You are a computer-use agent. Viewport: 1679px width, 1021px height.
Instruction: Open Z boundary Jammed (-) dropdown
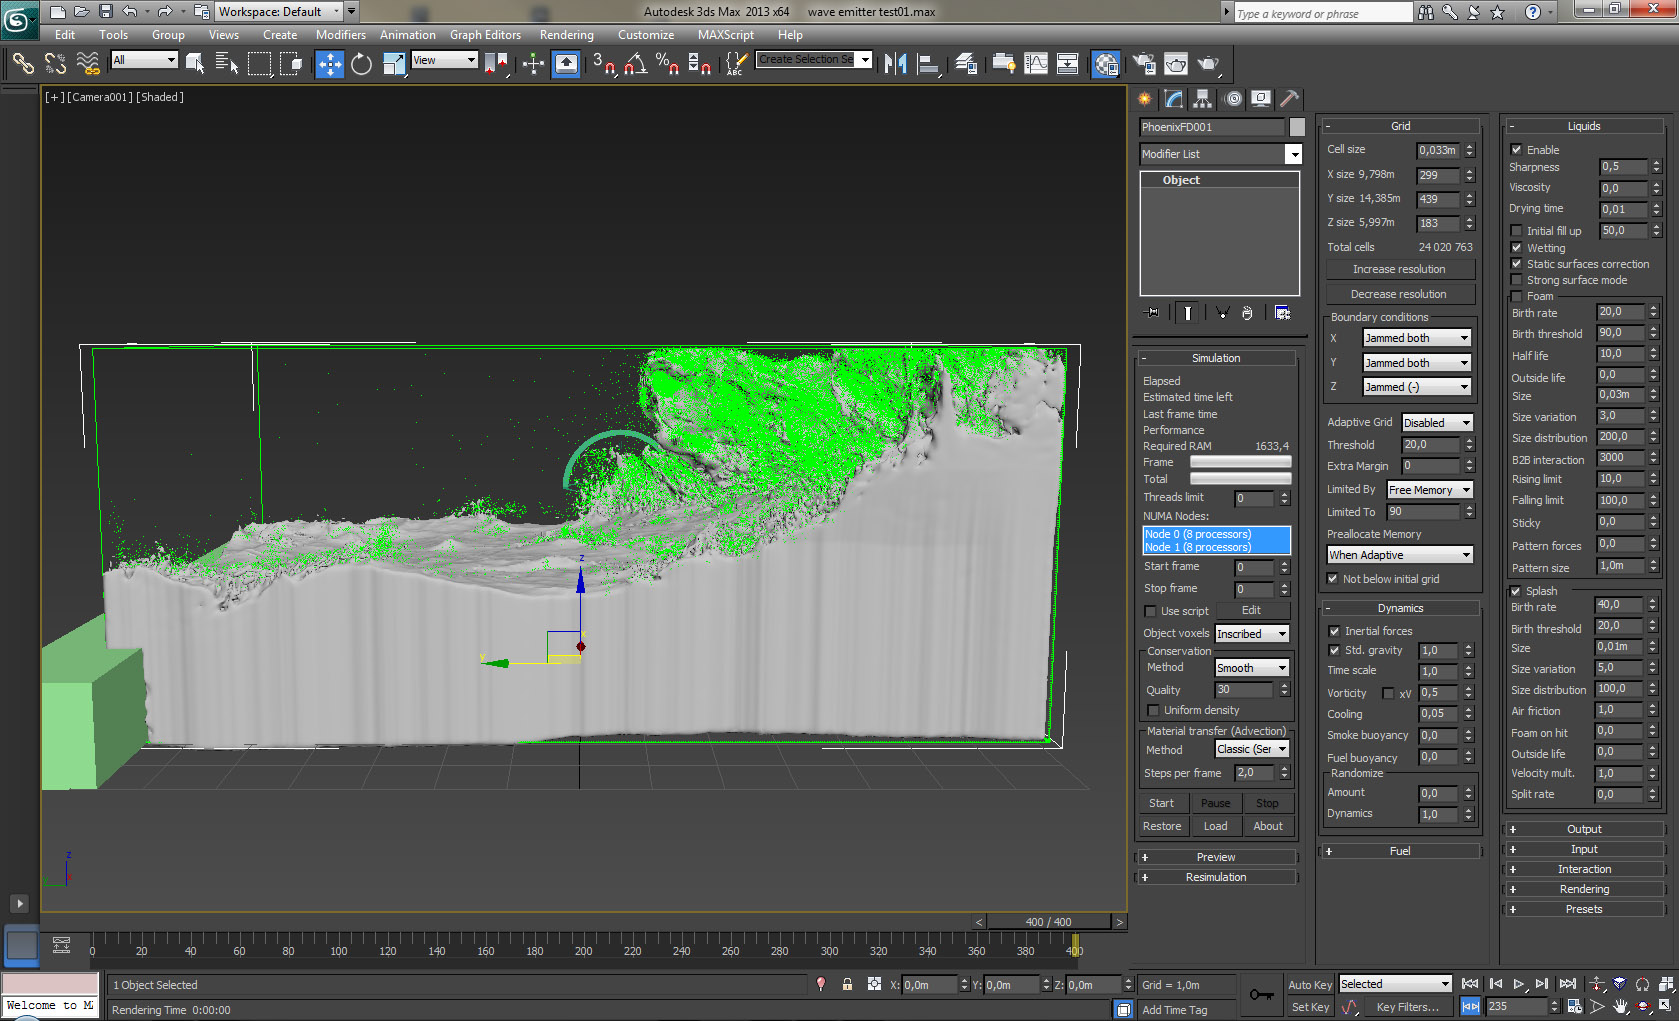pos(1417,387)
